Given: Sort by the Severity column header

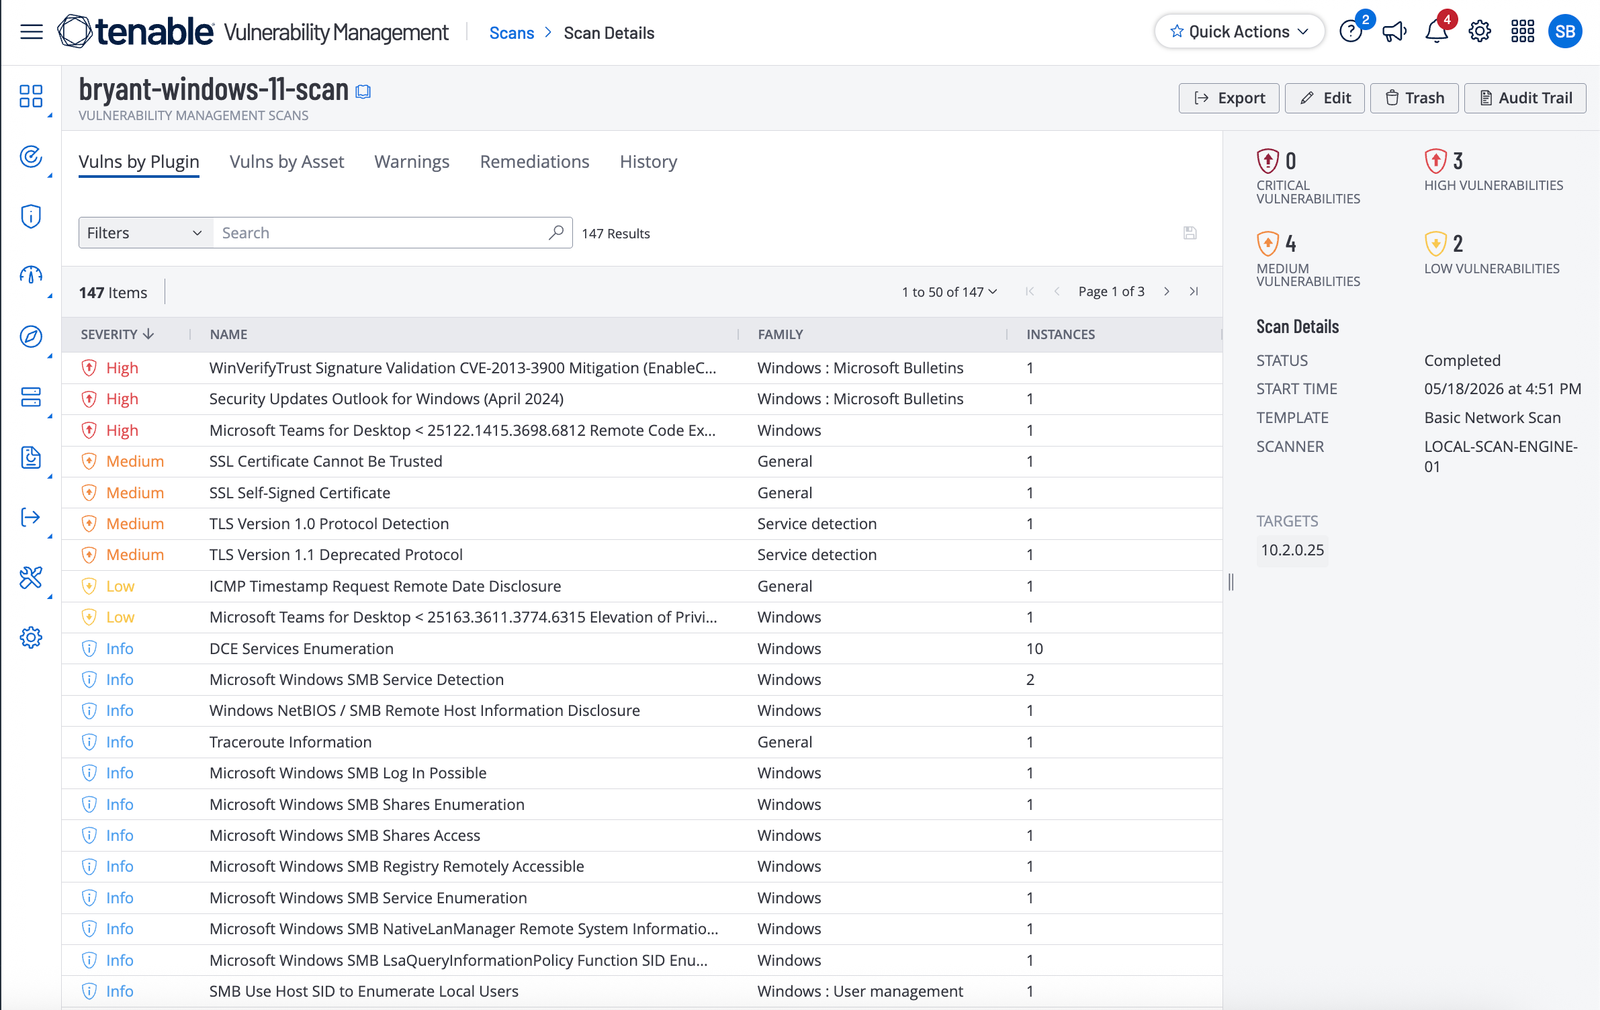Looking at the screenshot, I should (117, 334).
